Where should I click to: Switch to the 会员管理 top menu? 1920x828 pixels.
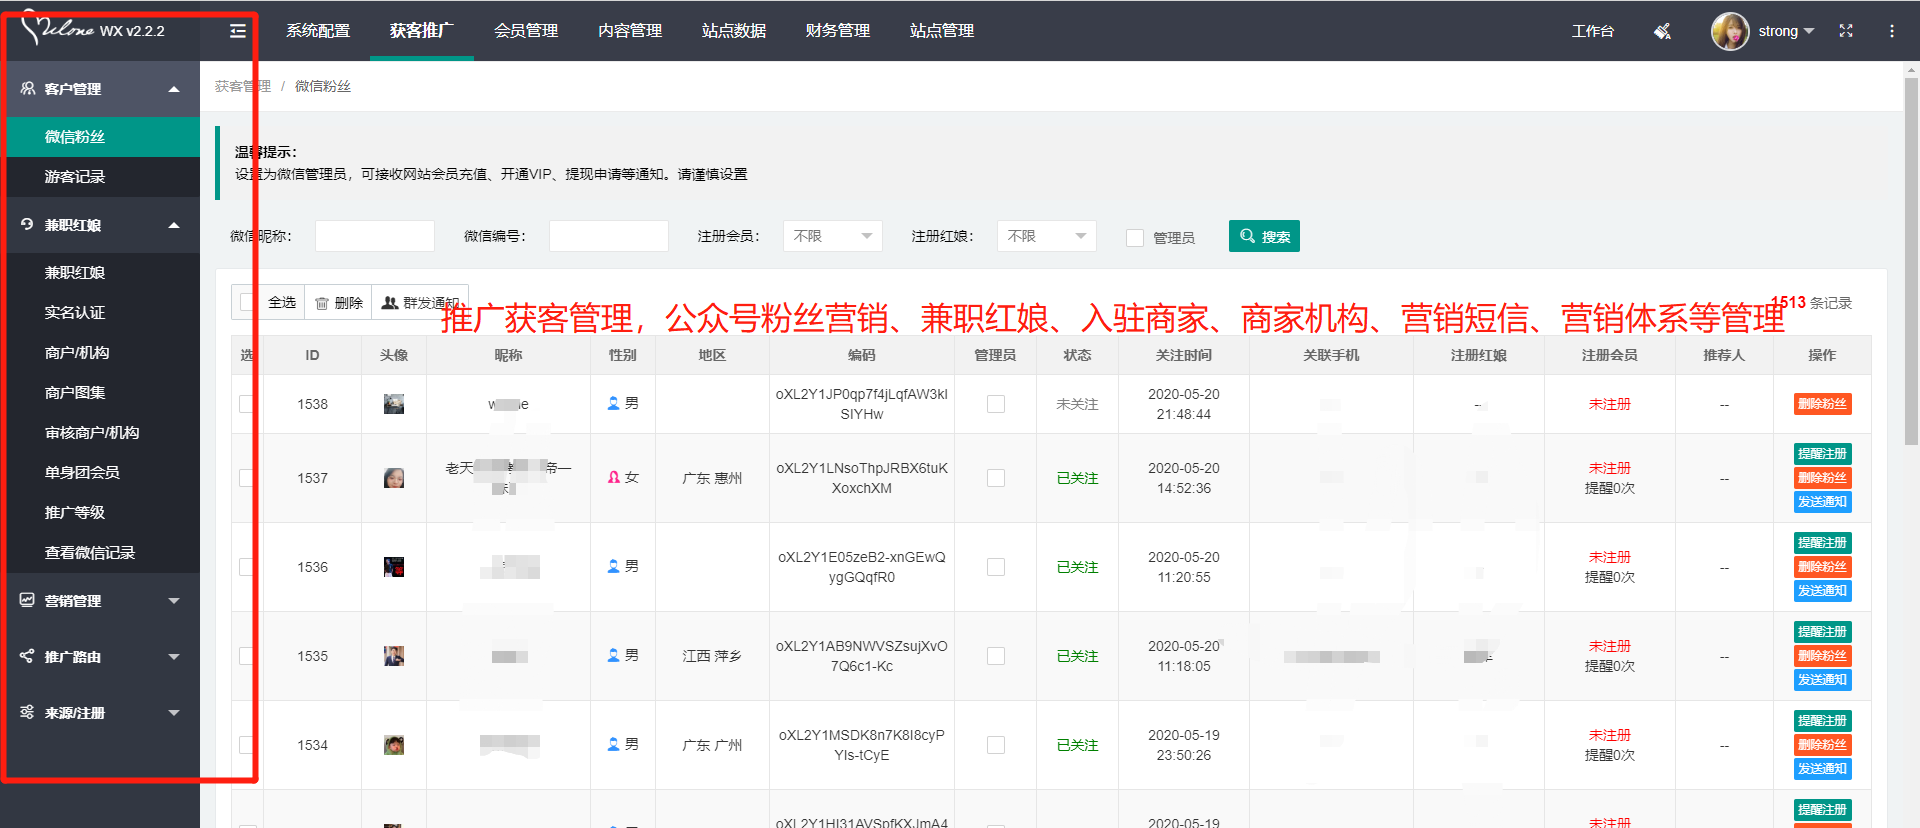[526, 31]
